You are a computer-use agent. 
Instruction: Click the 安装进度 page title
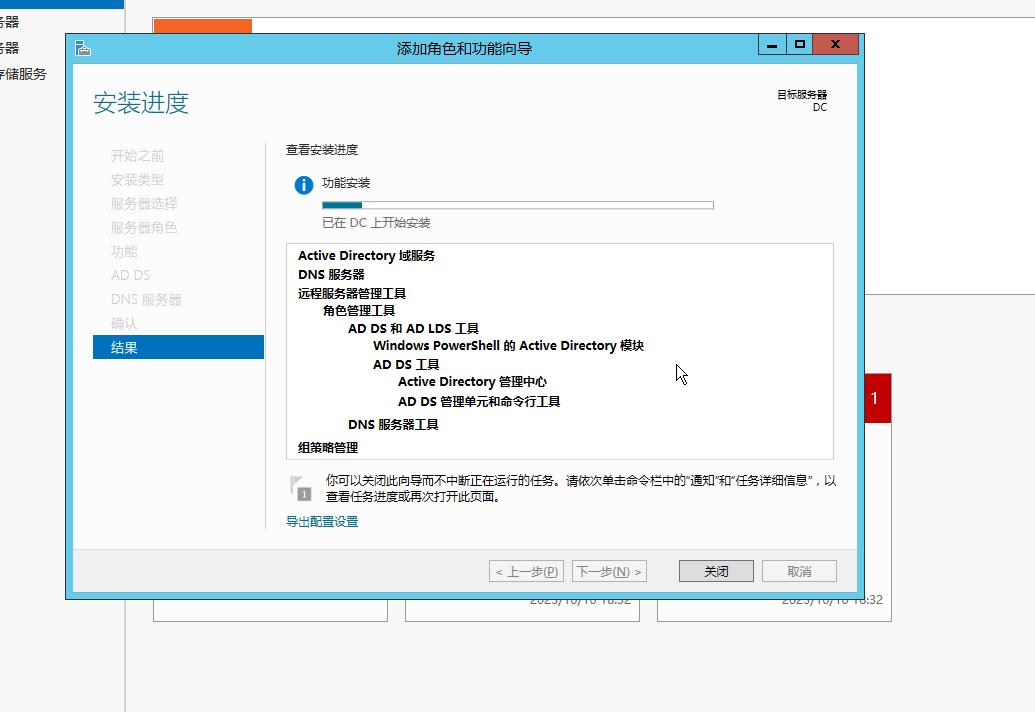(141, 104)
